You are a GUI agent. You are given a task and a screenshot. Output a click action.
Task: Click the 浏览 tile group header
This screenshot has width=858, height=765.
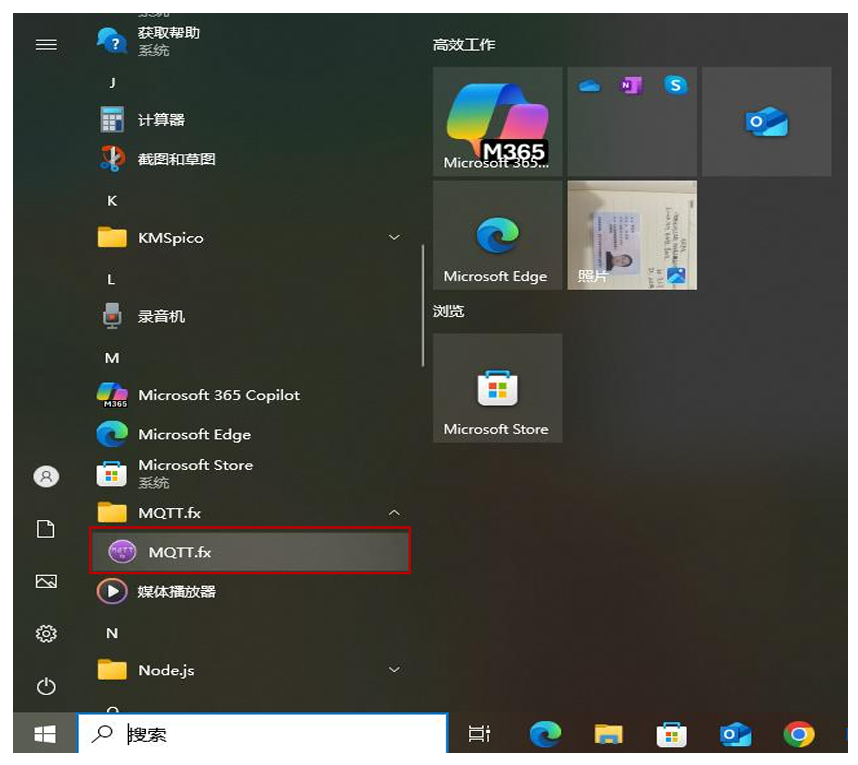tap(448, 311)
